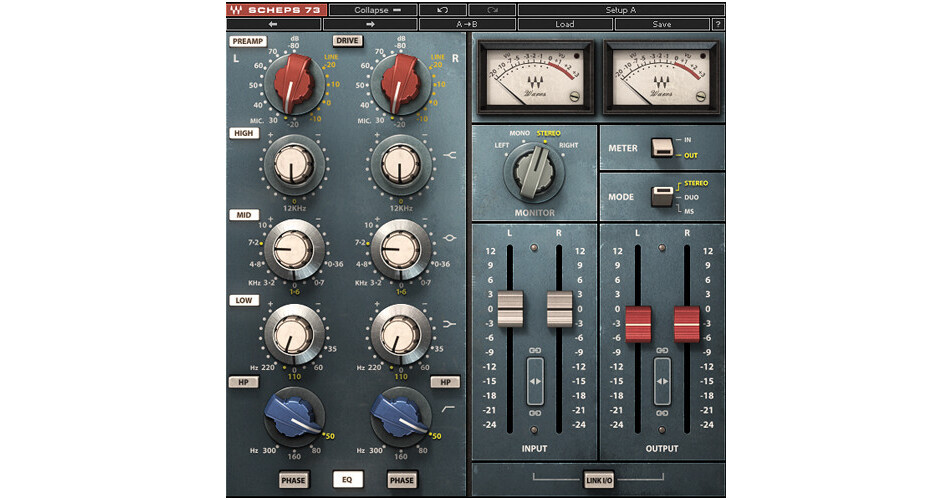
Task: Select DUO mode label
Action: pyautogui.click(x=691, y=197)
